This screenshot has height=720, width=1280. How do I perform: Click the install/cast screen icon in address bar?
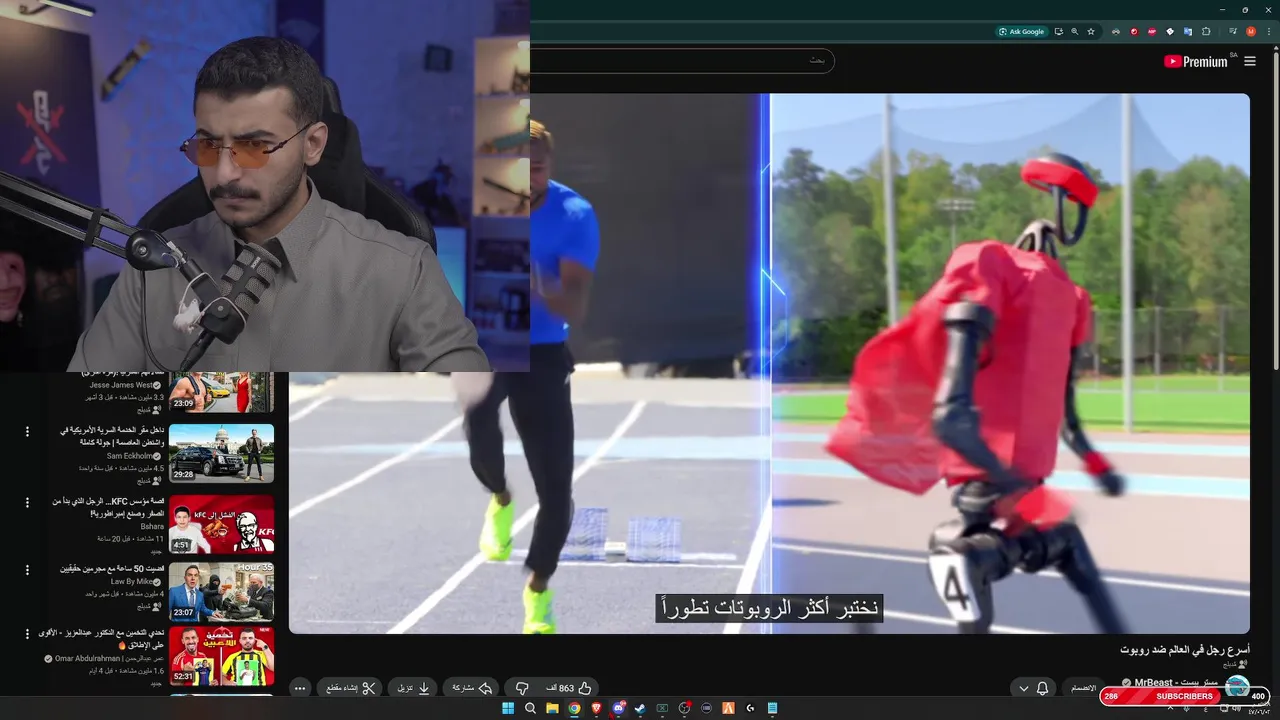(1059, 32)
